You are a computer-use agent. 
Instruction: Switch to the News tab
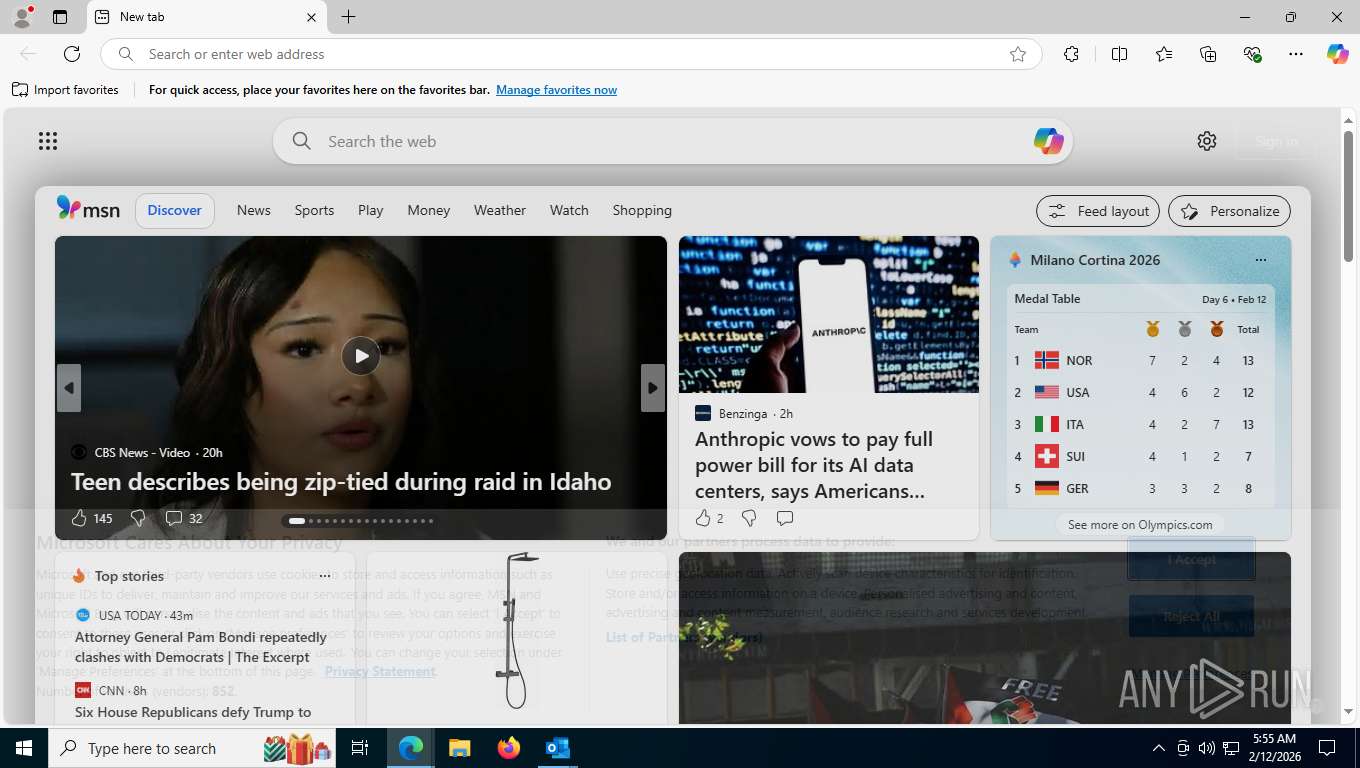(x=254, y=210)
